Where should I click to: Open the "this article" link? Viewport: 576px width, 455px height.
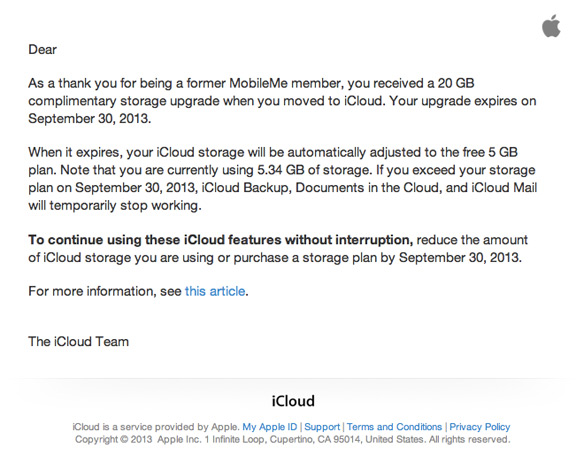pyautogui.click(x=215, y=291)
